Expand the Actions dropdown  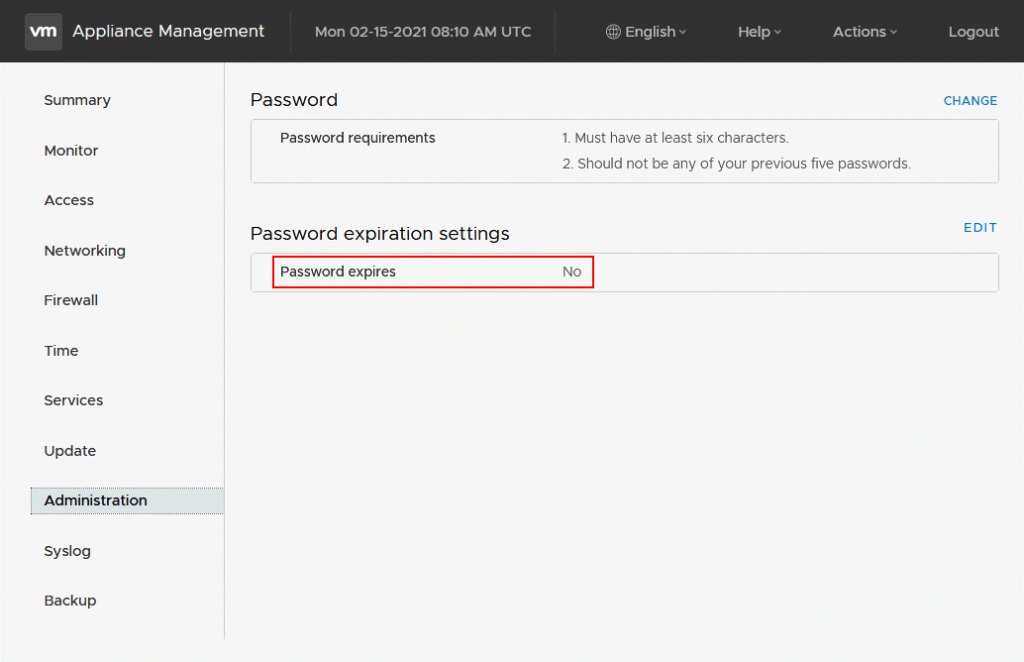tap(863, 31)
